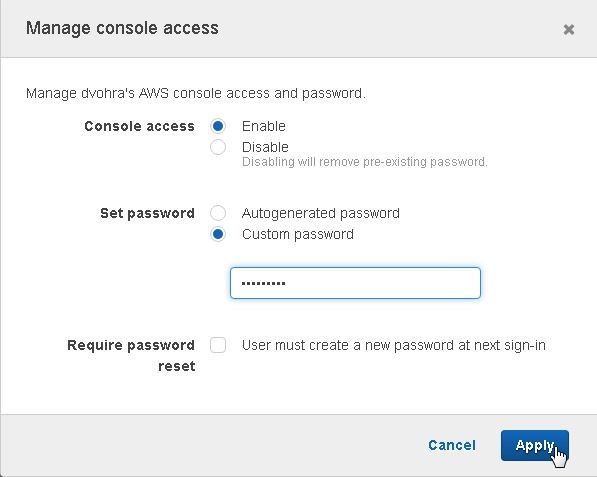Viewport: 597px width, 477px height.
Task: Click the 'Set password' field label
Action: [147, 213]
